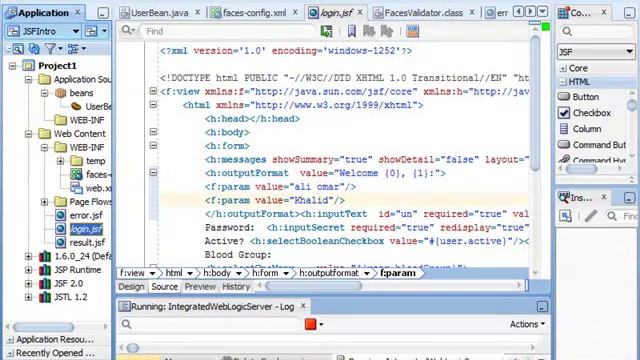The image size is (640, 360).
Task: Click the red stop button in Log panel
Action: (310, 324)
